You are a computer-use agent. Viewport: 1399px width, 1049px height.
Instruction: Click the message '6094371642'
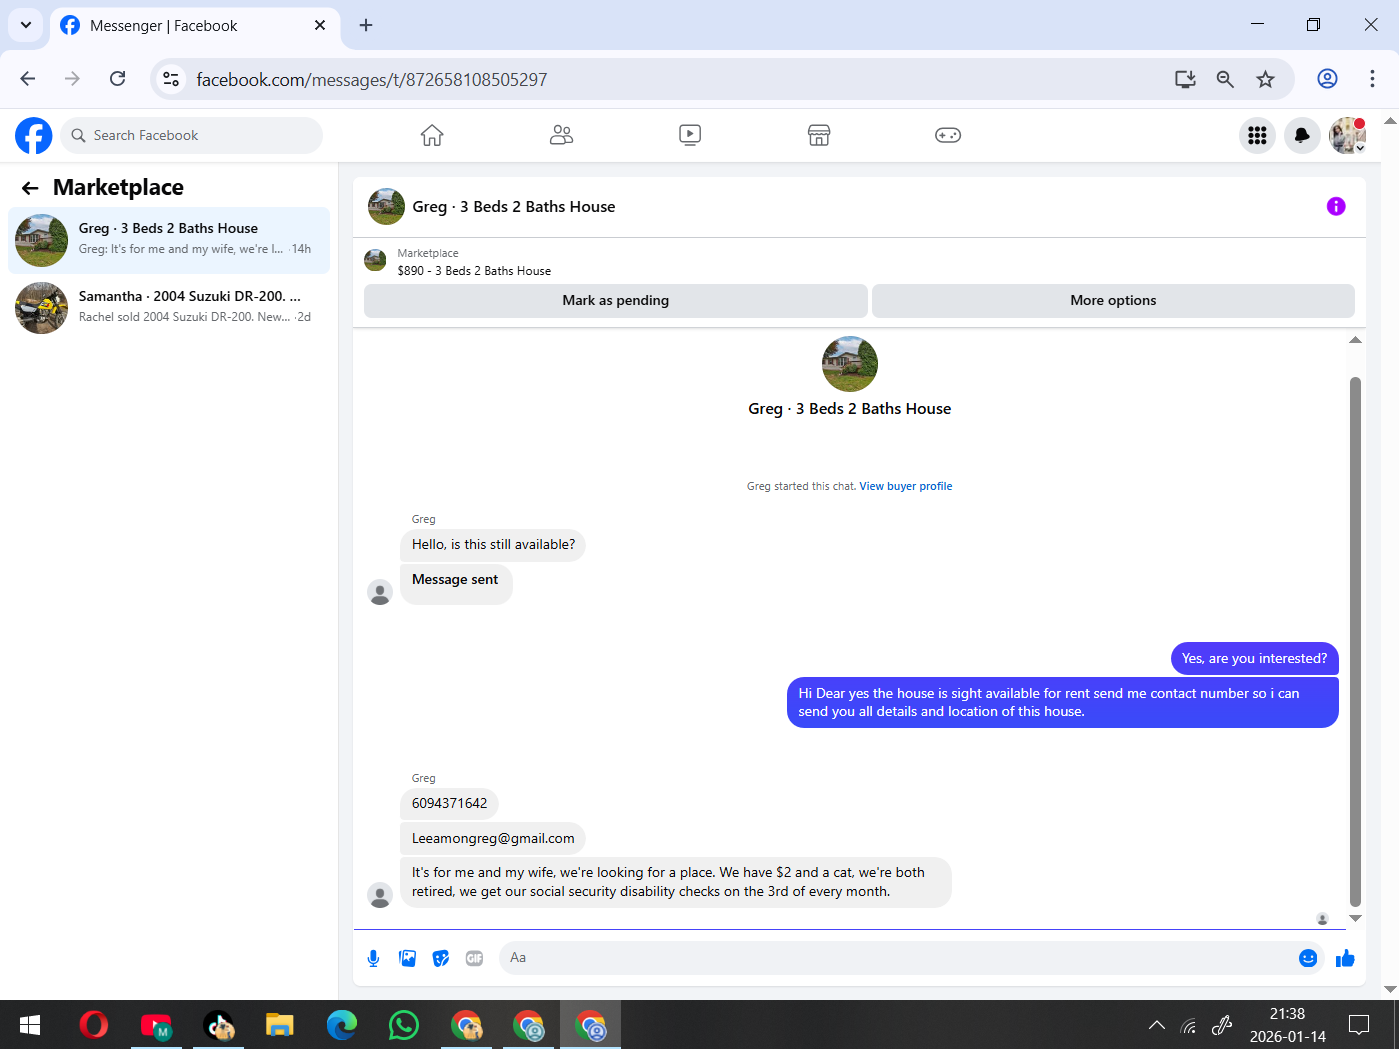coord(450,803)
